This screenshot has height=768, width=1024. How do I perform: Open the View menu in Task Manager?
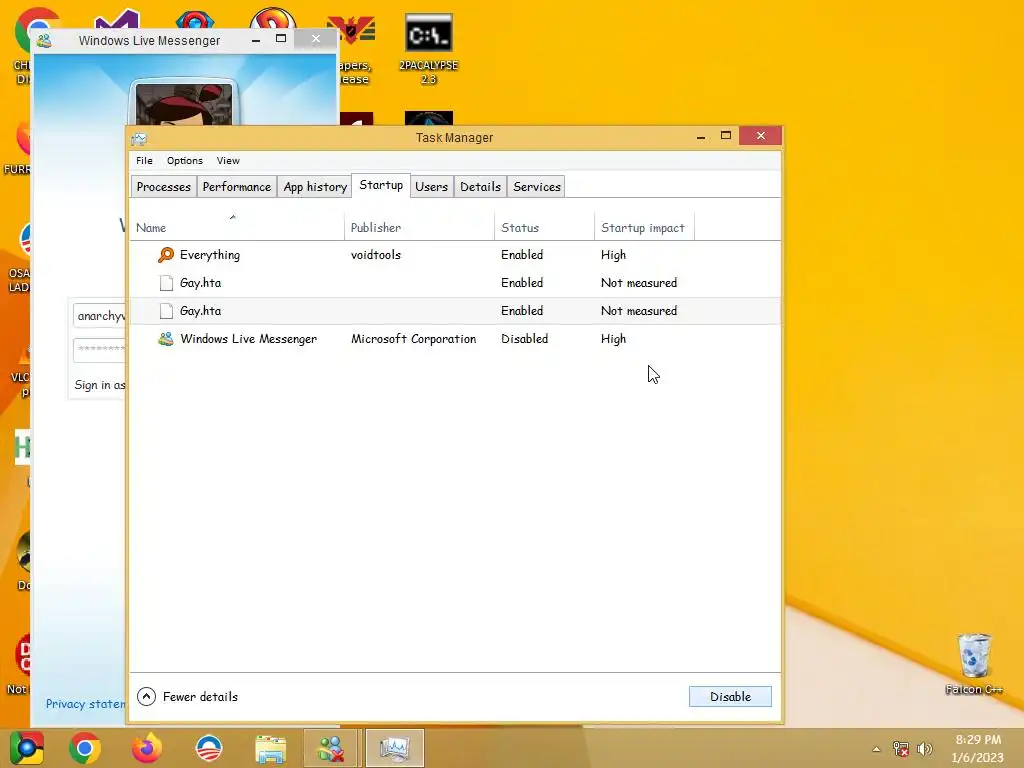pyautogui.click(x=228, y=161)
